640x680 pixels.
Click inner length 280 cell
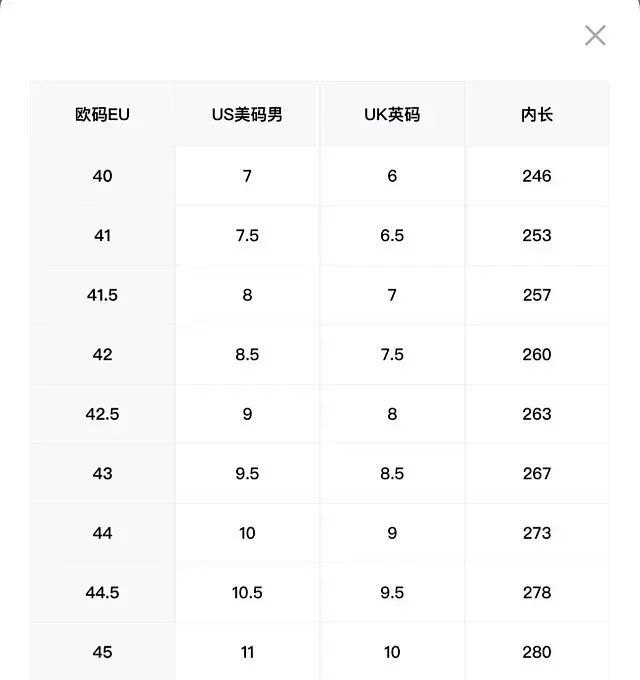(537, 652)
